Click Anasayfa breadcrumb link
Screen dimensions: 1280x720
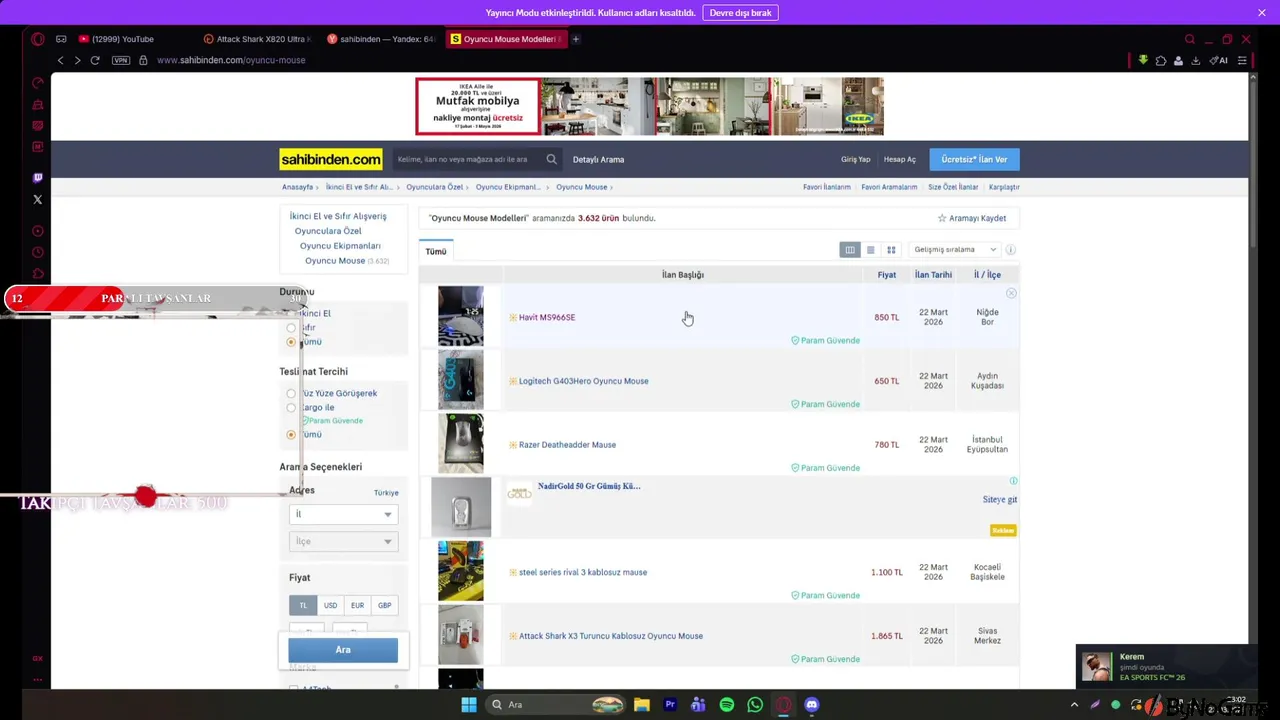click(297, 187)
